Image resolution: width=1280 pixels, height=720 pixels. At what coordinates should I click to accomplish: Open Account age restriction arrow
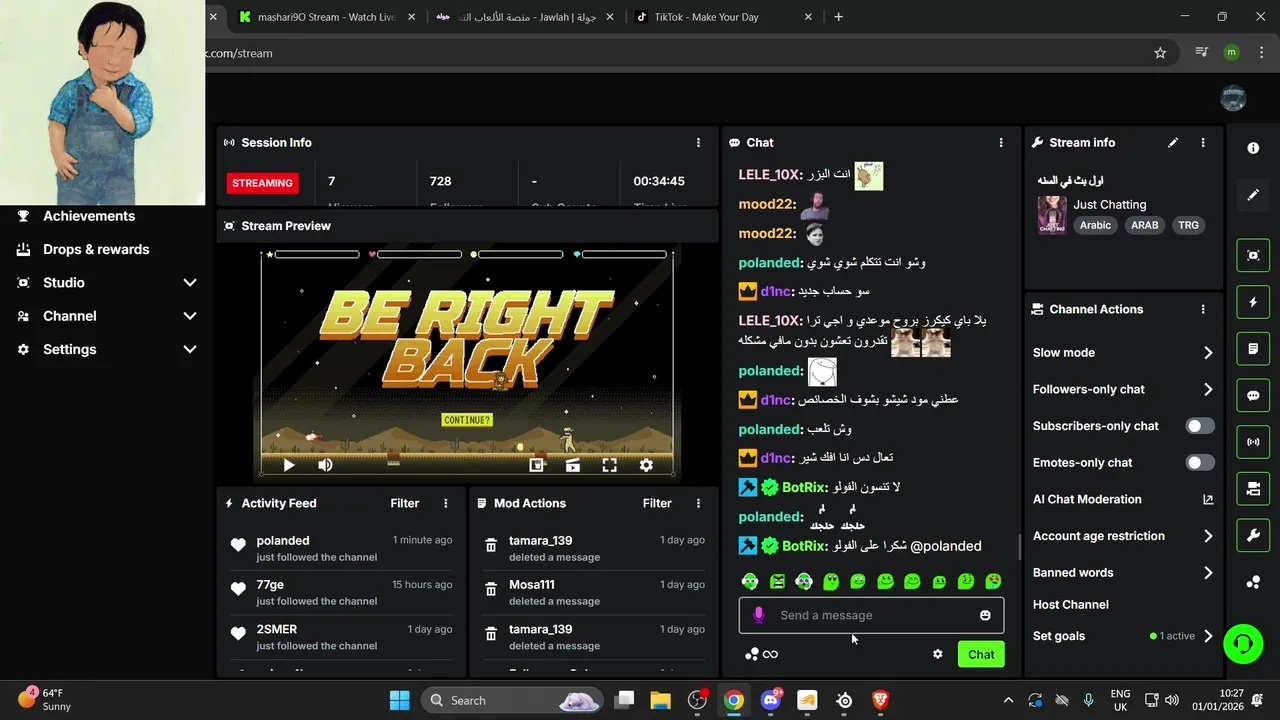coord(1208,536)
